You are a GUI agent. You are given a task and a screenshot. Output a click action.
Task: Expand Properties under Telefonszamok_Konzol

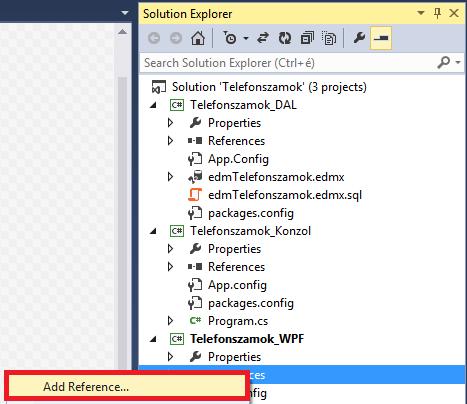coord(170,249)
